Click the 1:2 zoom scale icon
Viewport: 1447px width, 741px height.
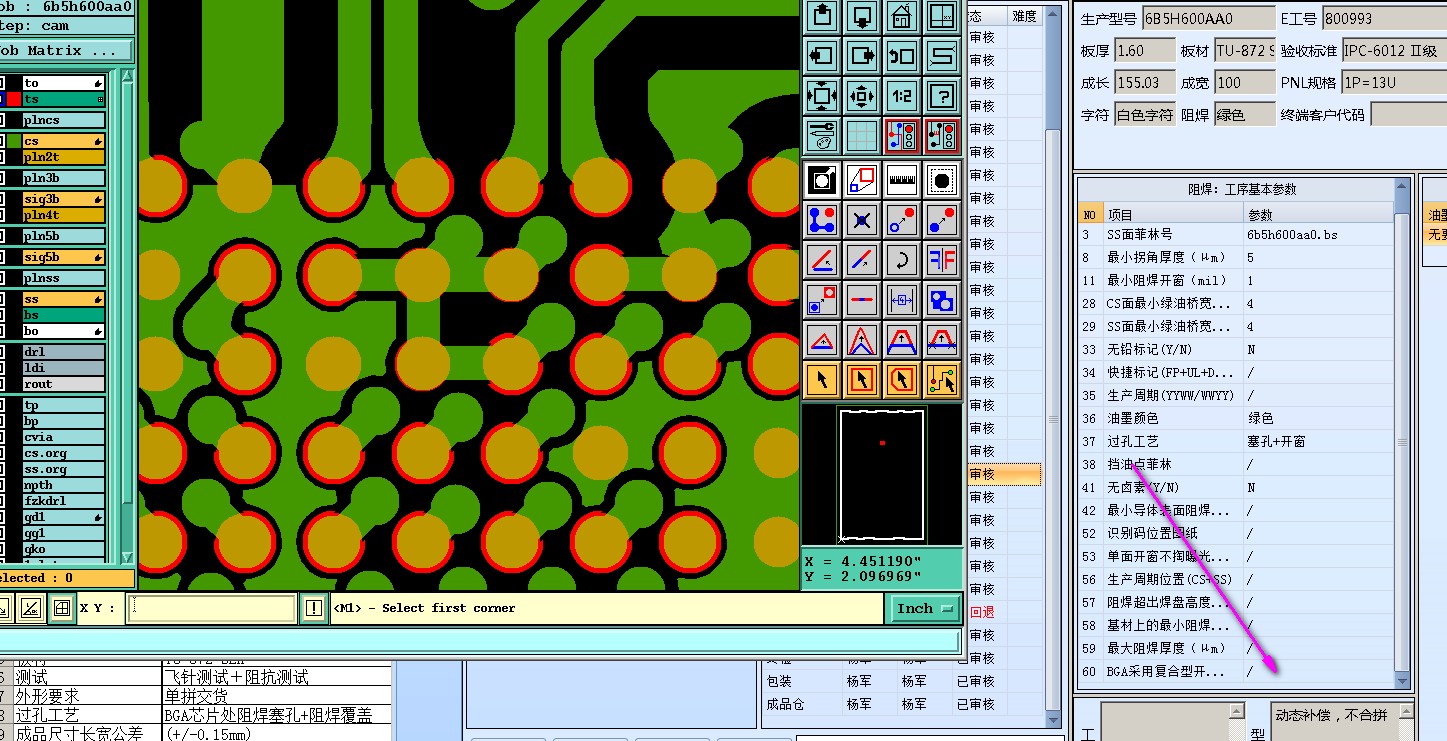[x=902, y=96]
